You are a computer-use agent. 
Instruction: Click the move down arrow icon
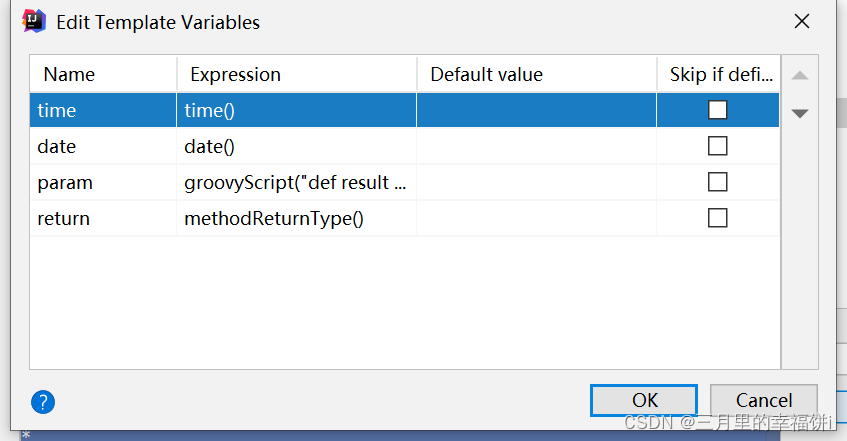tap(800, 113)
